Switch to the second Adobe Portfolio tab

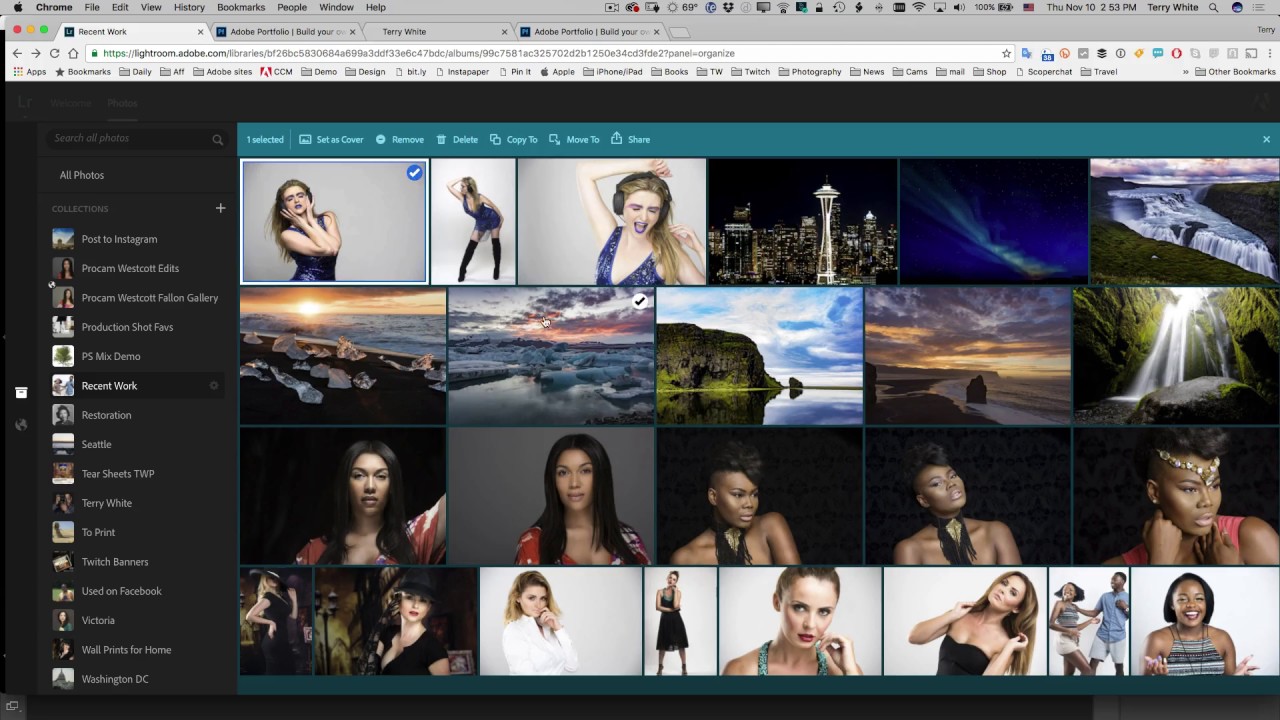click(586, 31)
